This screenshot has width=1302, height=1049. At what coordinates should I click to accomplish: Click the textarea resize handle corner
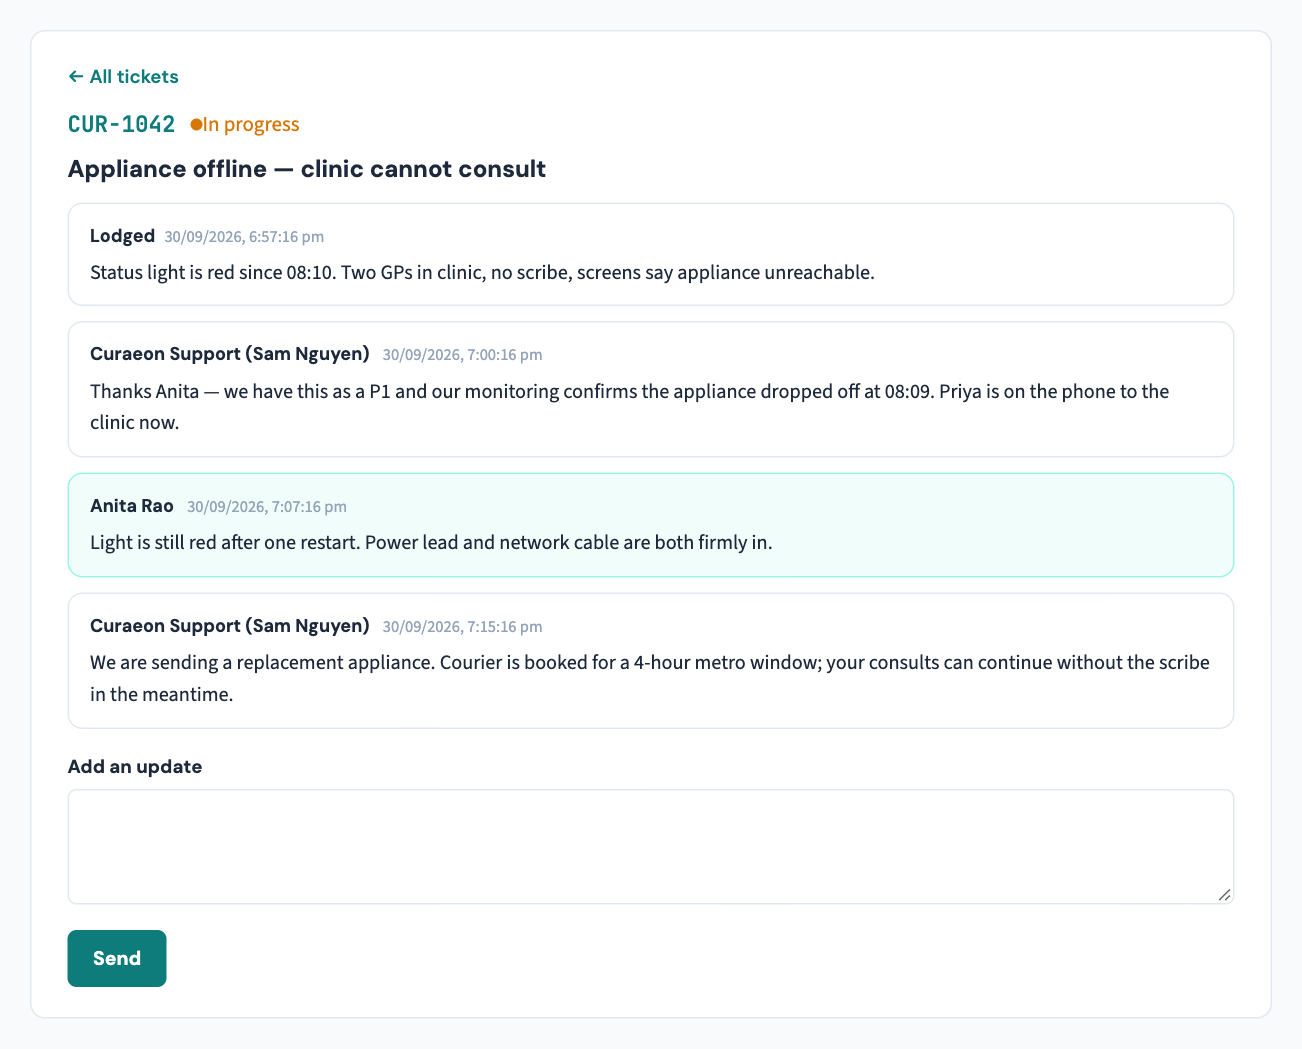click(x=1224, y=894)
